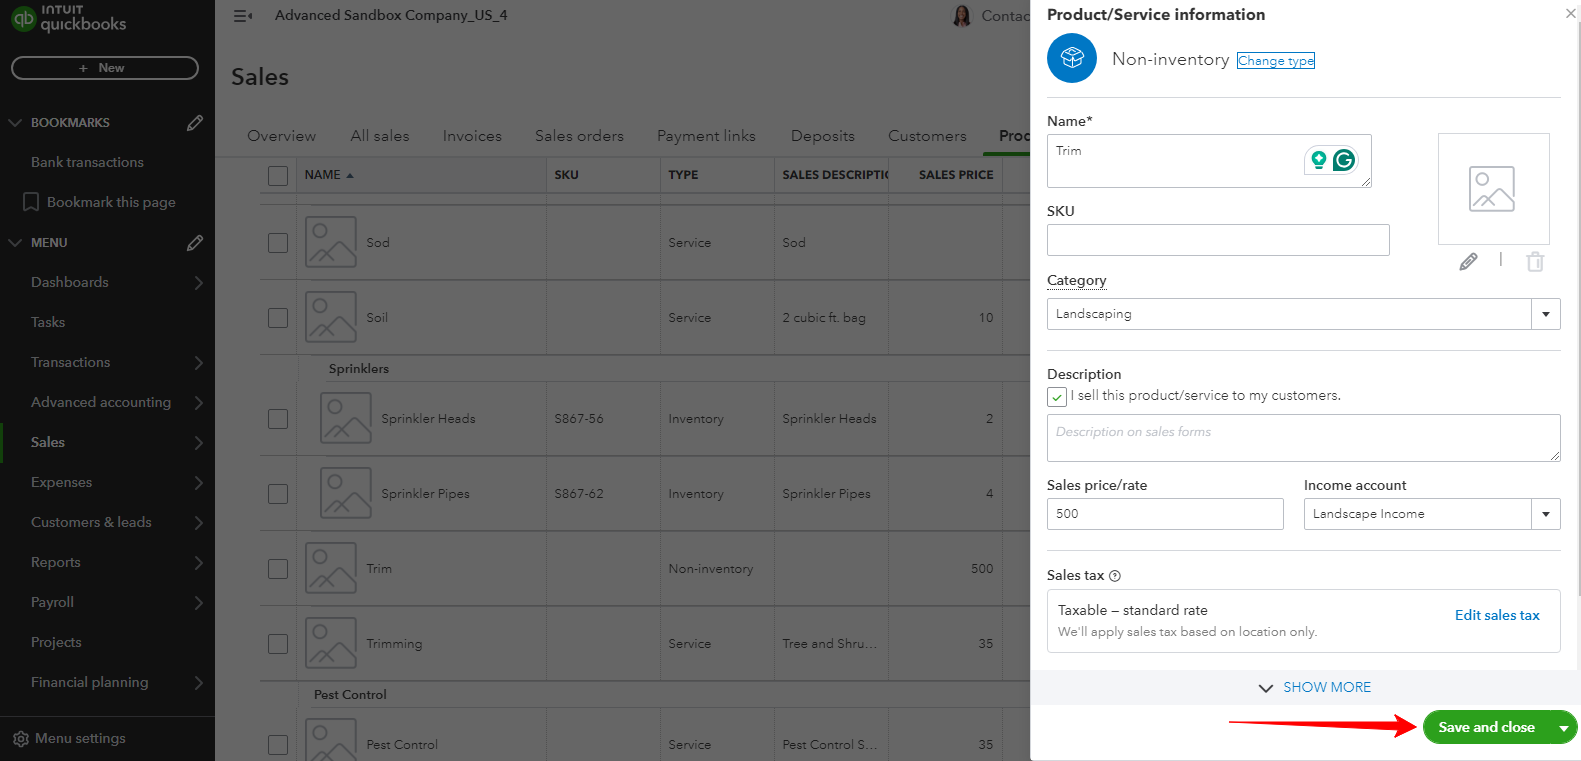Click the trash icon under the product image
Image resolution: width=1581 pixels, height=761 pixels.
[x=1535, y=262]
